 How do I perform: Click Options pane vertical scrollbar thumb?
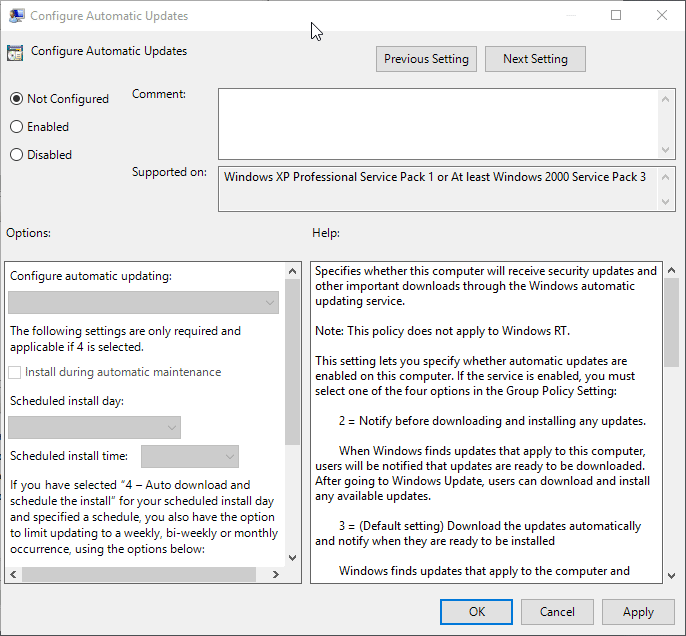coord(293,362)
